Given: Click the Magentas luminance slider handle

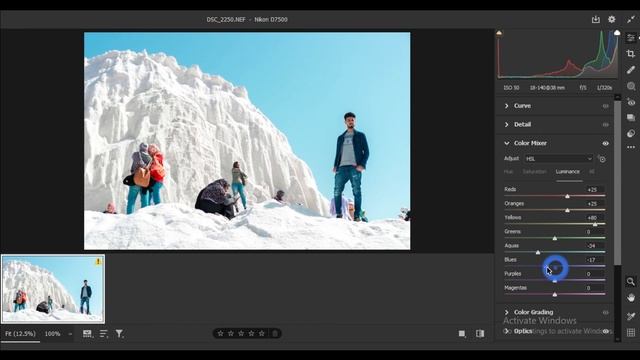Looking at the screenshot, I should 555,294.
